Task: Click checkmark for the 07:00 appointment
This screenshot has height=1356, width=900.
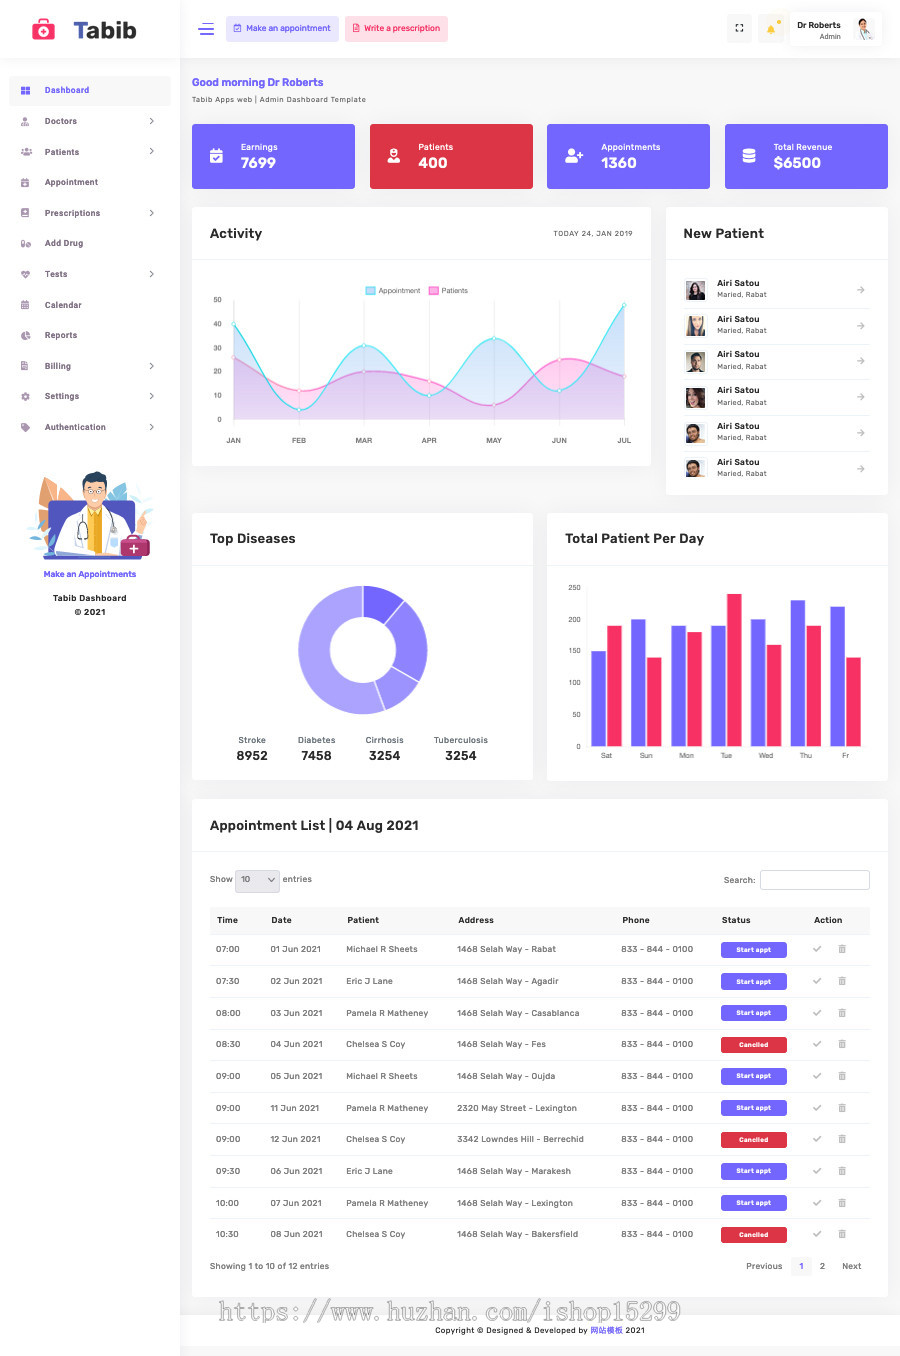Action: click(x=817, y=949)
